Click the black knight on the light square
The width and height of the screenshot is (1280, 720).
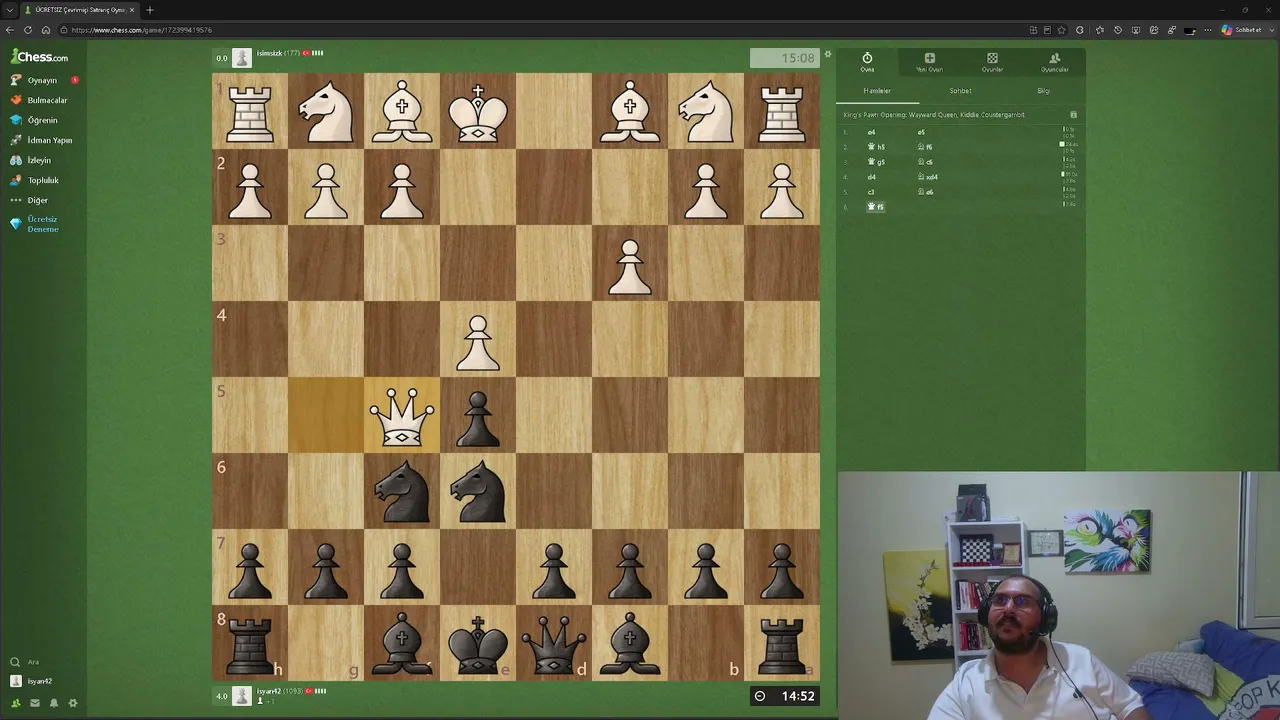pos(478,491)
